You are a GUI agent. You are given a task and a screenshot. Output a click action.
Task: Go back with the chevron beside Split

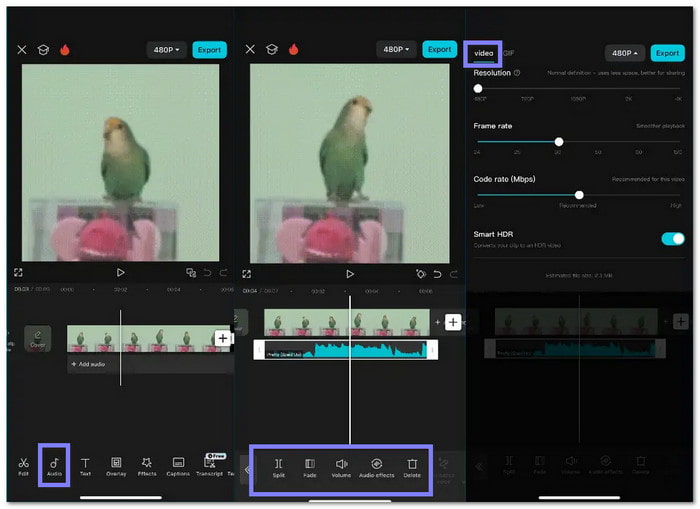pos(247,469)
